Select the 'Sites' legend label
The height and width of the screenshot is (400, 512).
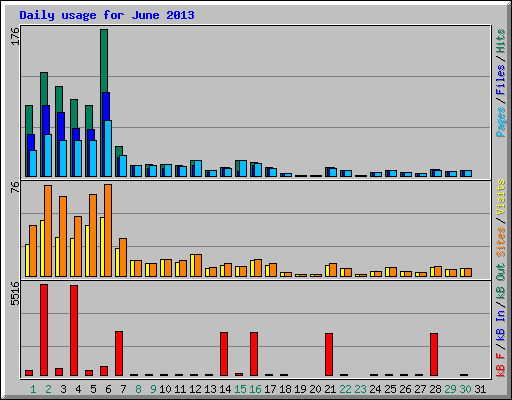pyautogui.click(x=501, y=242)
